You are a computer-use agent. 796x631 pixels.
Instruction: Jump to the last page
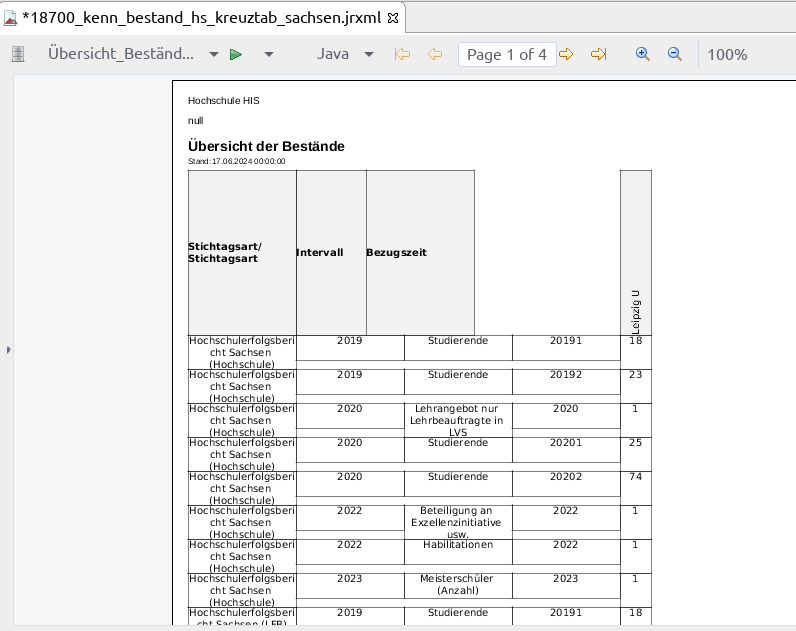(599, 54)
